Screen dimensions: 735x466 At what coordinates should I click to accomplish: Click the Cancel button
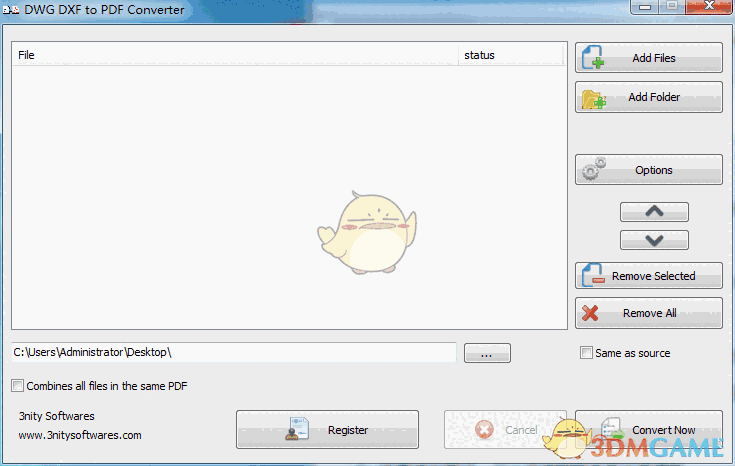coord(505,429)
